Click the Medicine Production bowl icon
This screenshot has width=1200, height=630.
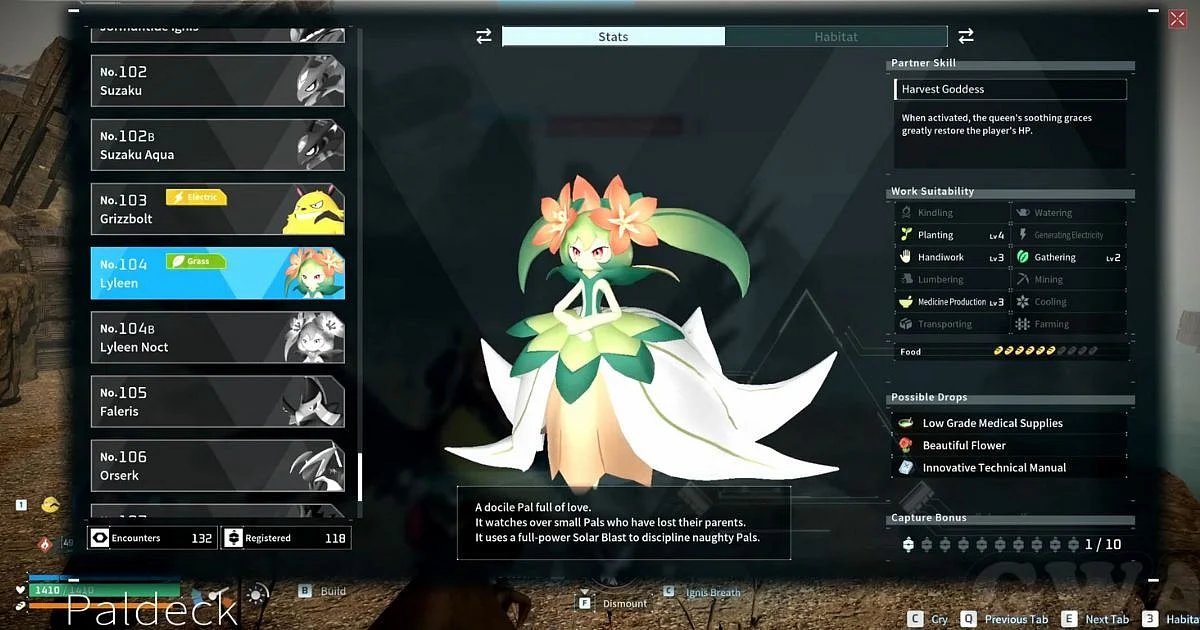[x=906, y=302]
